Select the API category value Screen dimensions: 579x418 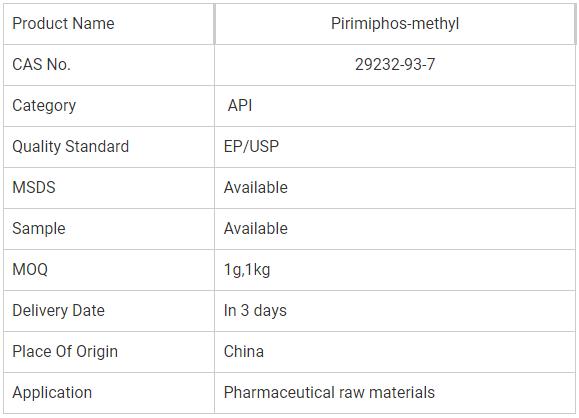(240, 106)
